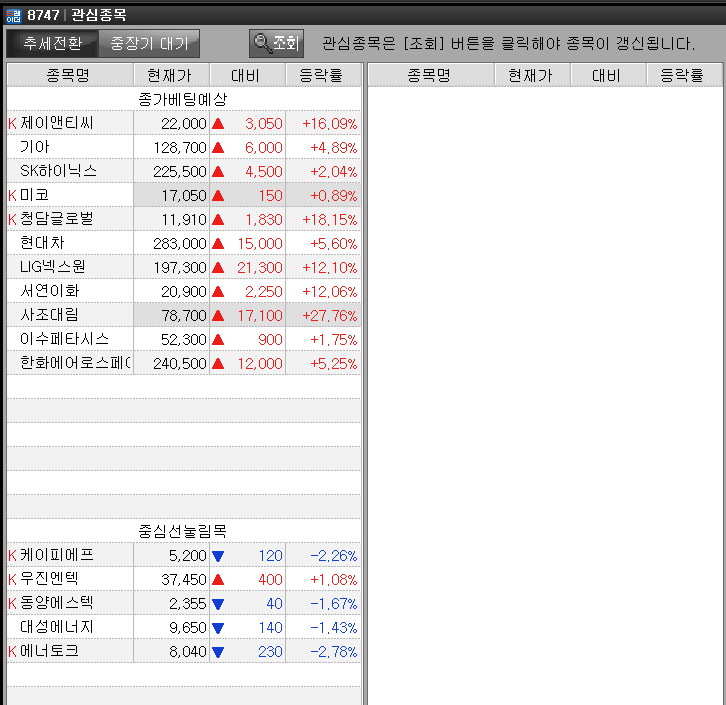Click right table 대비 header

[608, 75]
